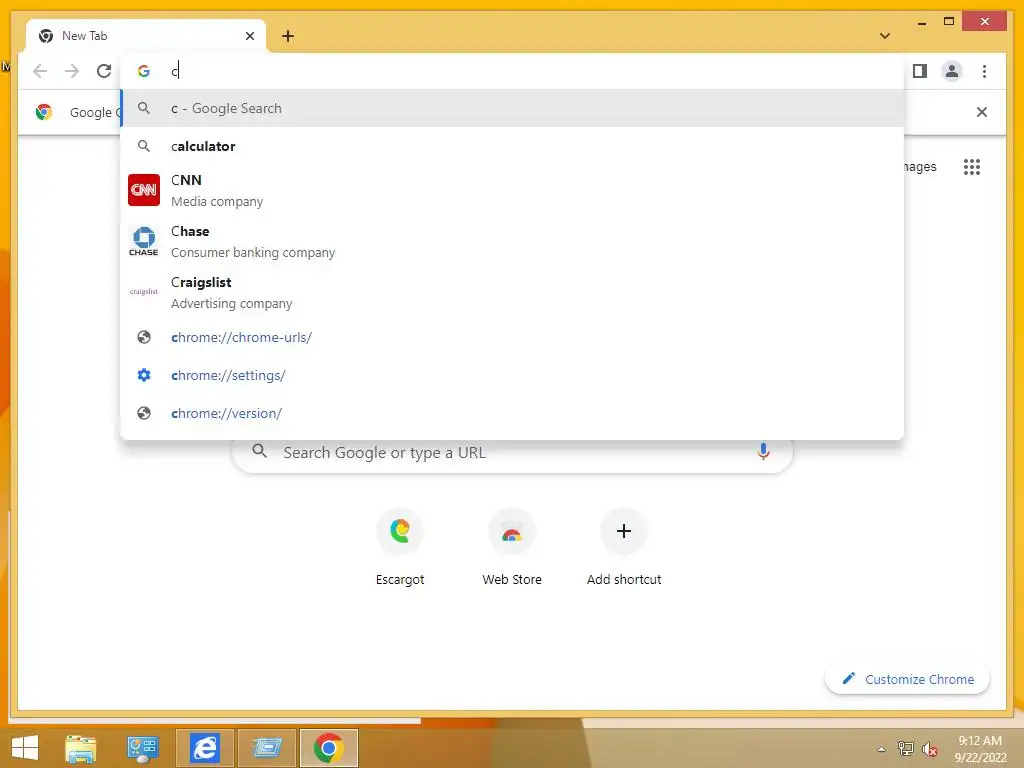
Task: Click the Chrome taskbar icon
Action: [x=329, y=748]
